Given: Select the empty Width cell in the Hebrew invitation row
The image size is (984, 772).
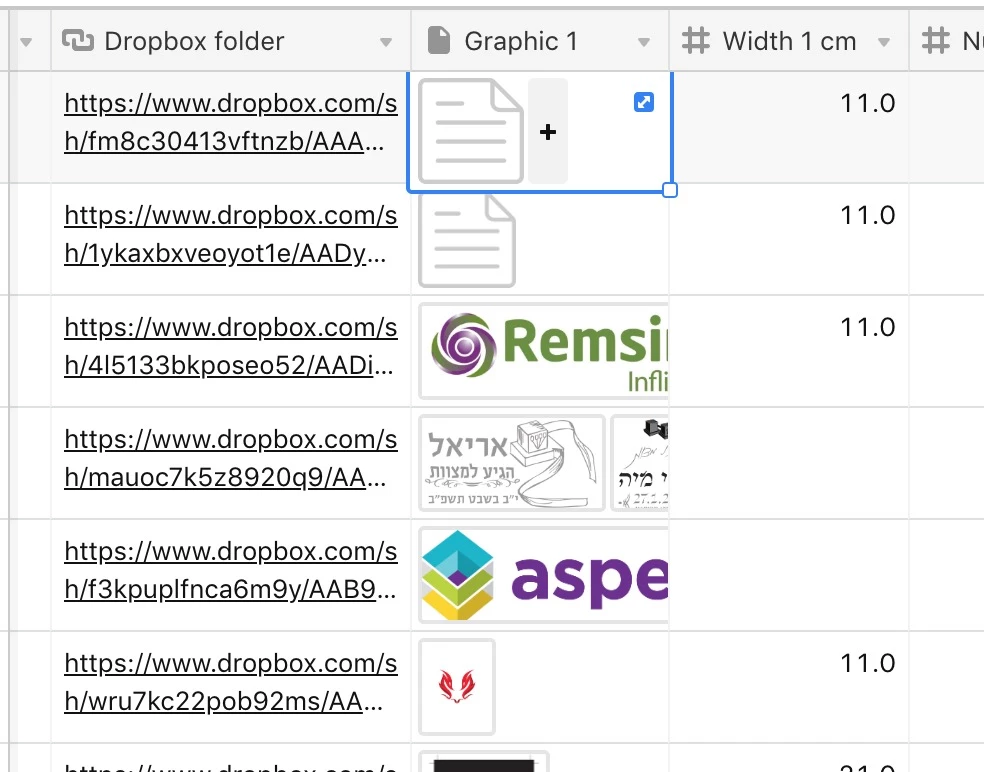Looking at the screenshot, I should tap(789, 463).
